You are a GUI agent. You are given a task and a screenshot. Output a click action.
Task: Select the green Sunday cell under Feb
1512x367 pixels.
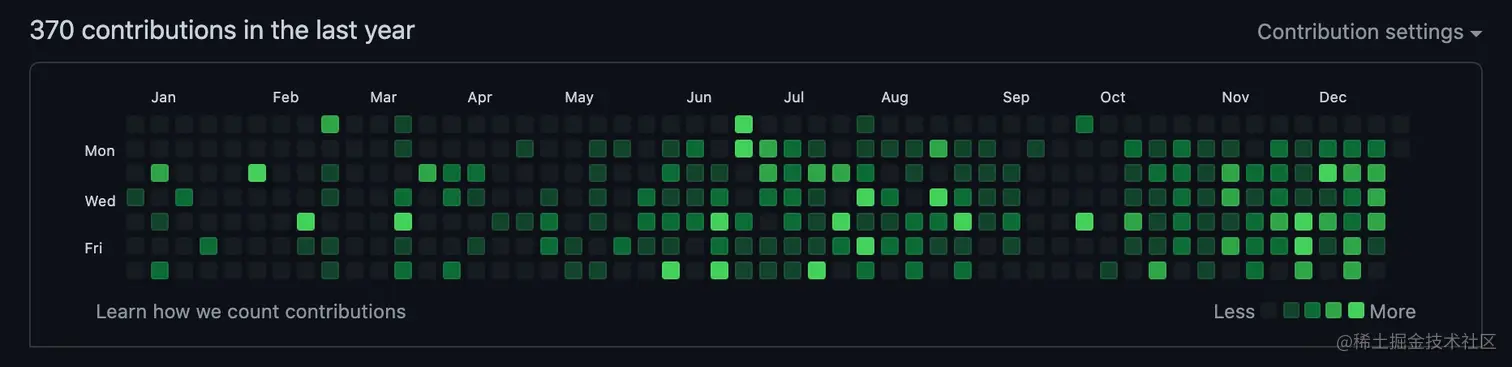coord(330,124)
